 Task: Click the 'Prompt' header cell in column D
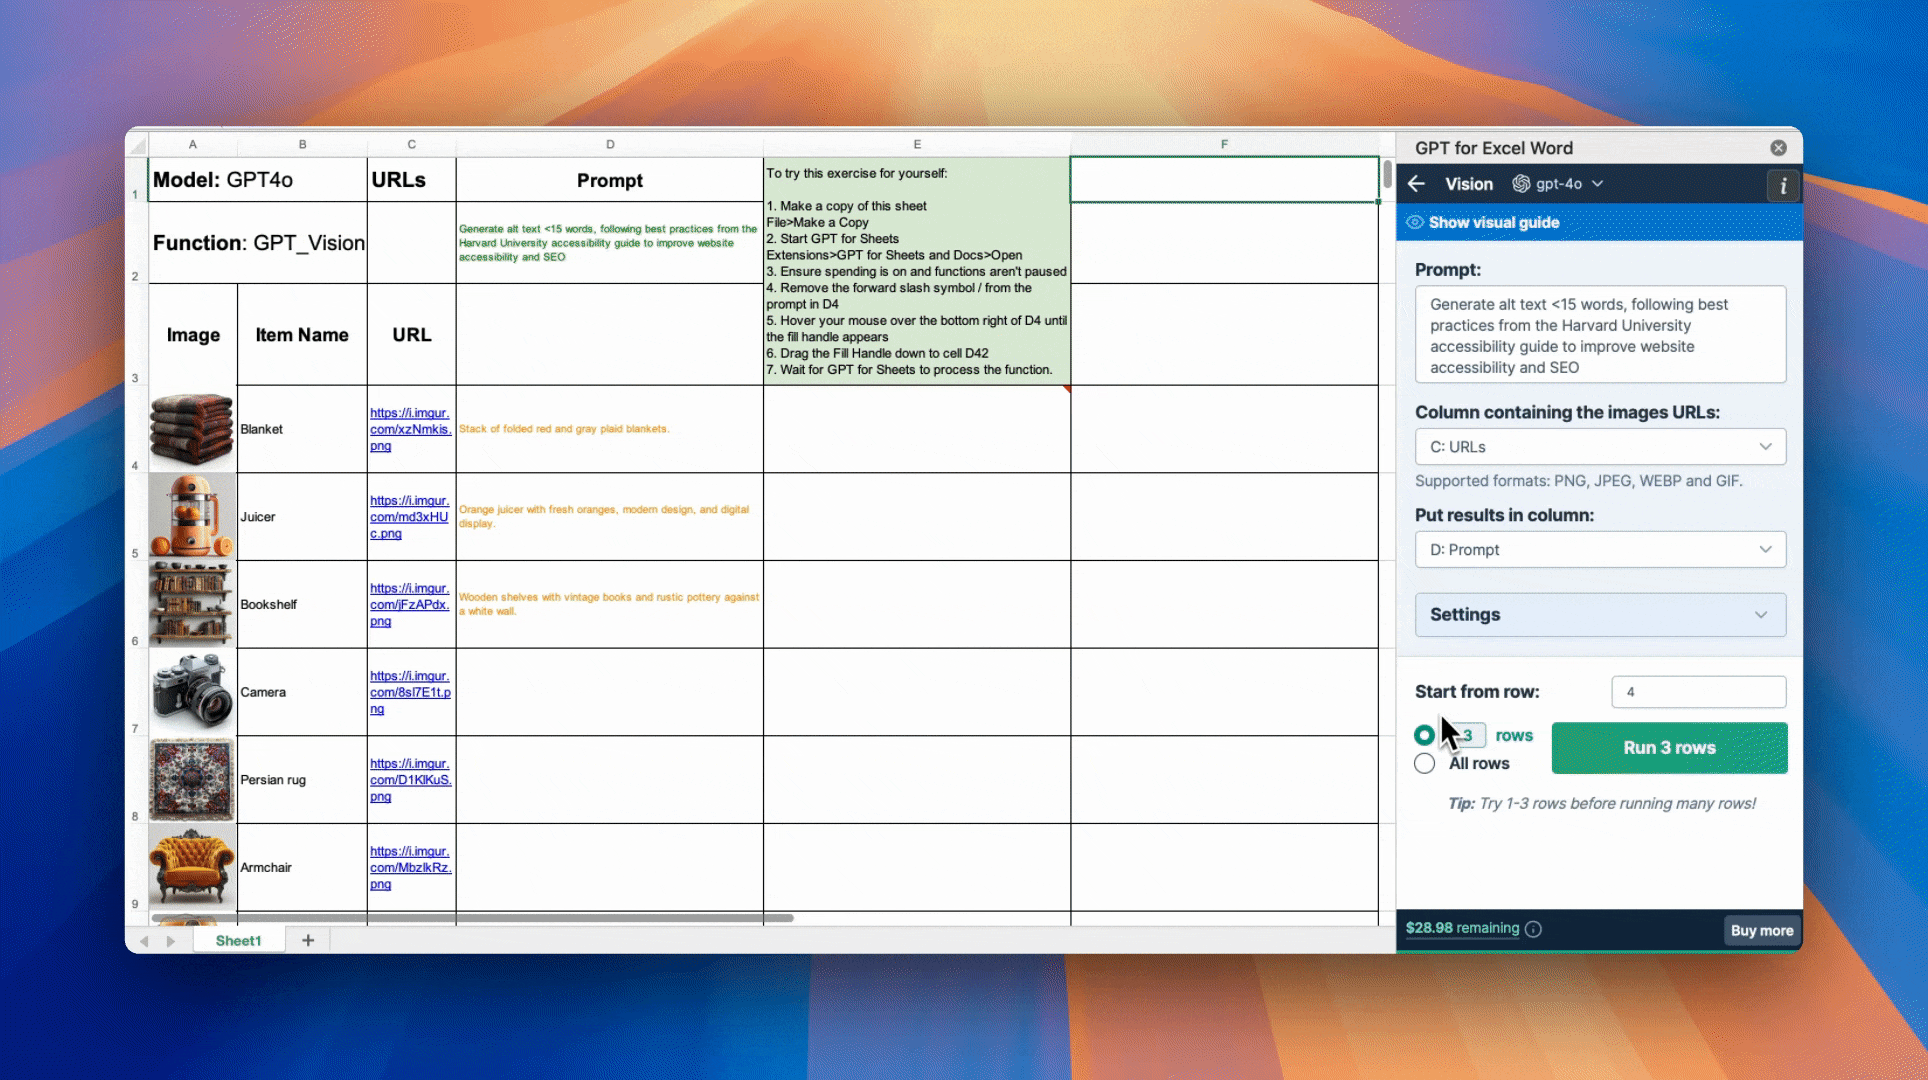pyautogui.click(x=610, y=180)
